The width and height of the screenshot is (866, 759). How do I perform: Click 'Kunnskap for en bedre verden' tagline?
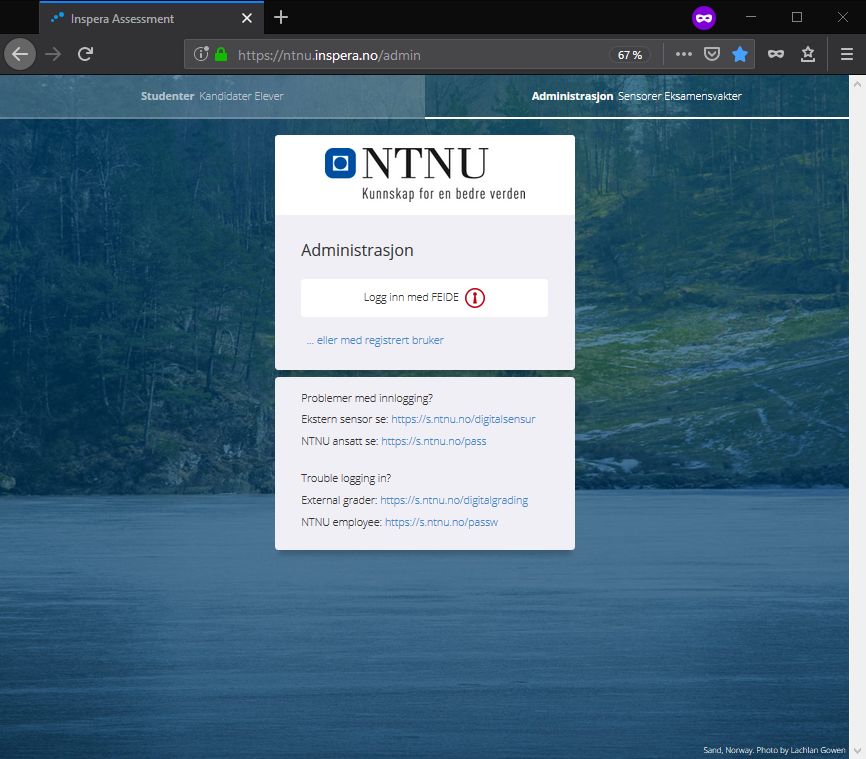(443, 194)
